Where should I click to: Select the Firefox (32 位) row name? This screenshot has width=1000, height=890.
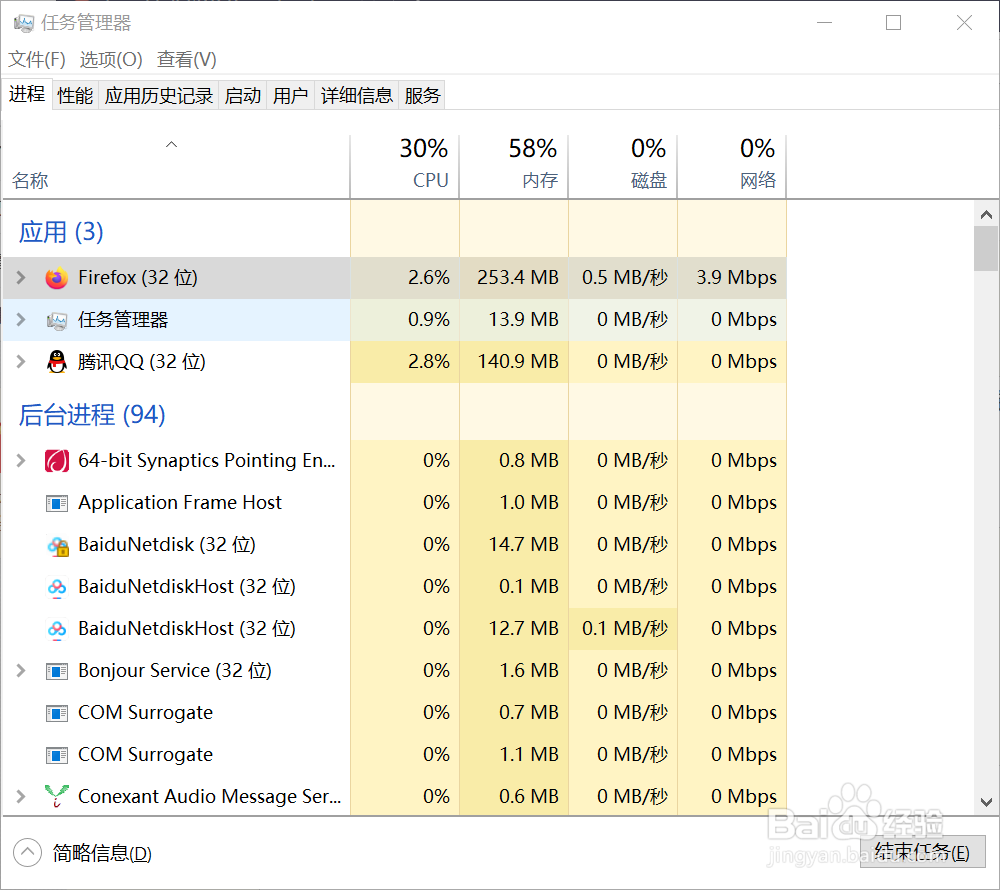click(138, 278)
